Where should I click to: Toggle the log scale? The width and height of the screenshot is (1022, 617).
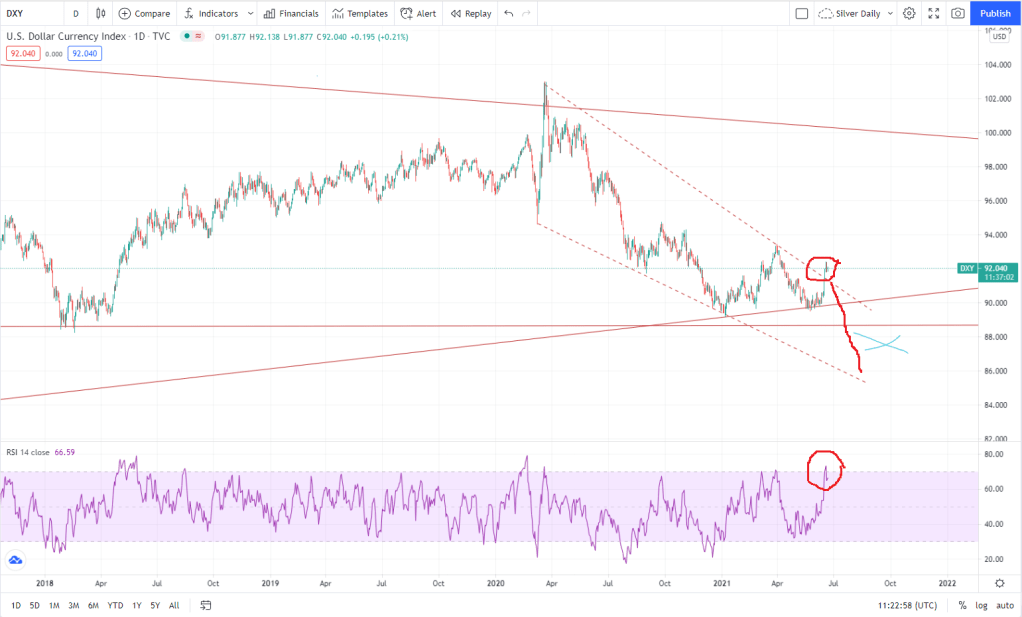pyautogui.click(x=980, y=605)
